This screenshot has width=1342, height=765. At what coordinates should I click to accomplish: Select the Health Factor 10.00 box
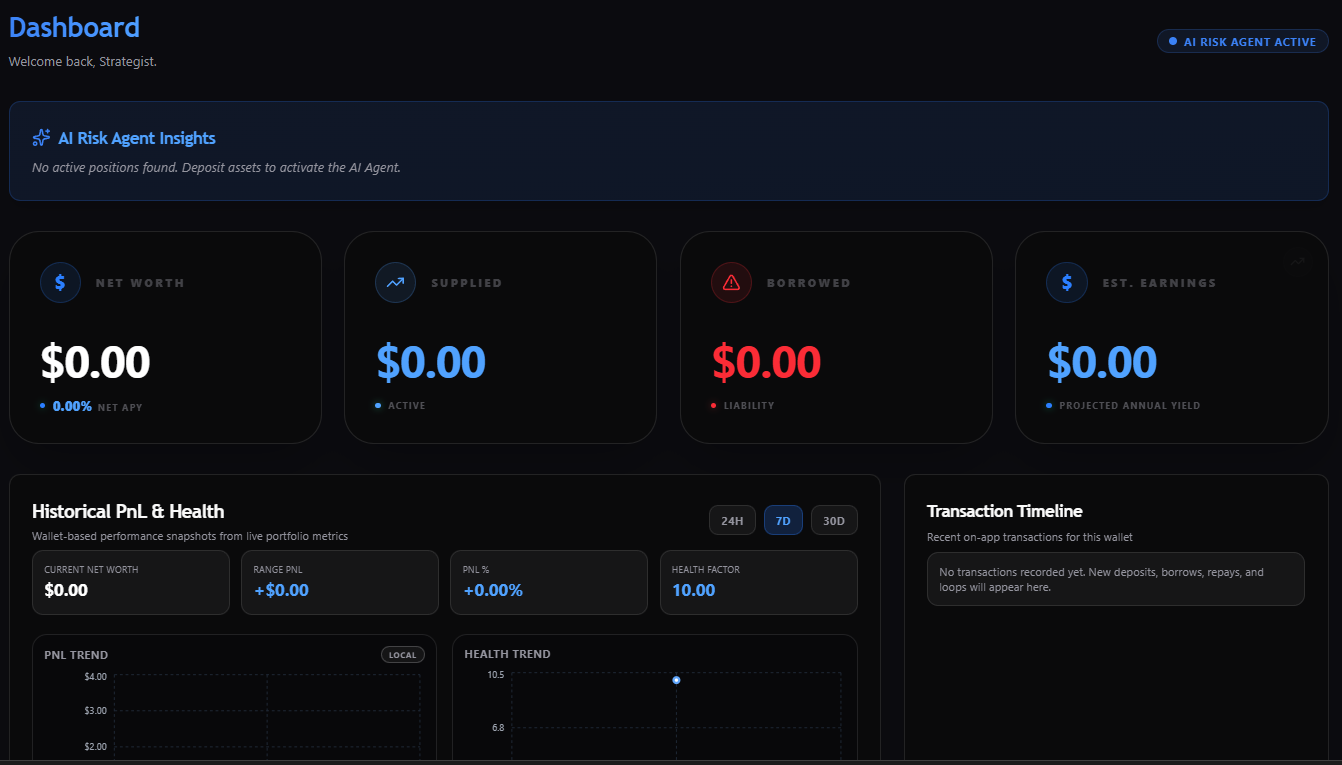click(758, 582)
